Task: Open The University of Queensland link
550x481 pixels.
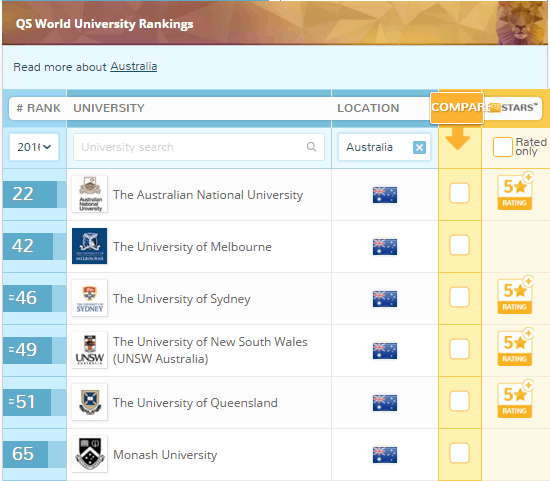Action: point(195,403)
